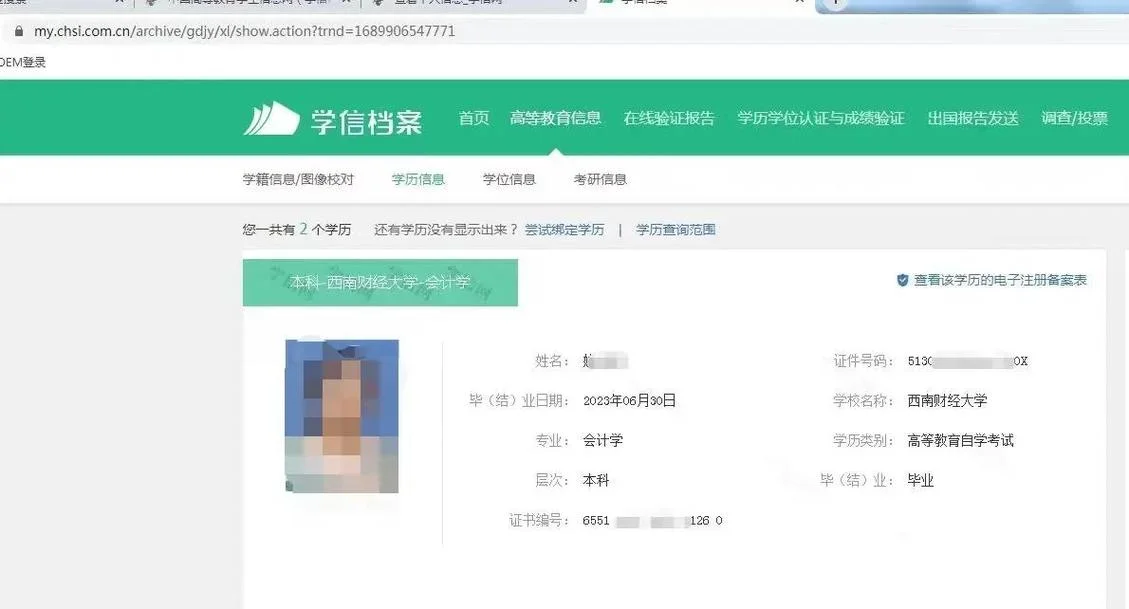Click the browser address bar URL
The height and width of the screenshot is (609, 1129).
coord(245,31)
